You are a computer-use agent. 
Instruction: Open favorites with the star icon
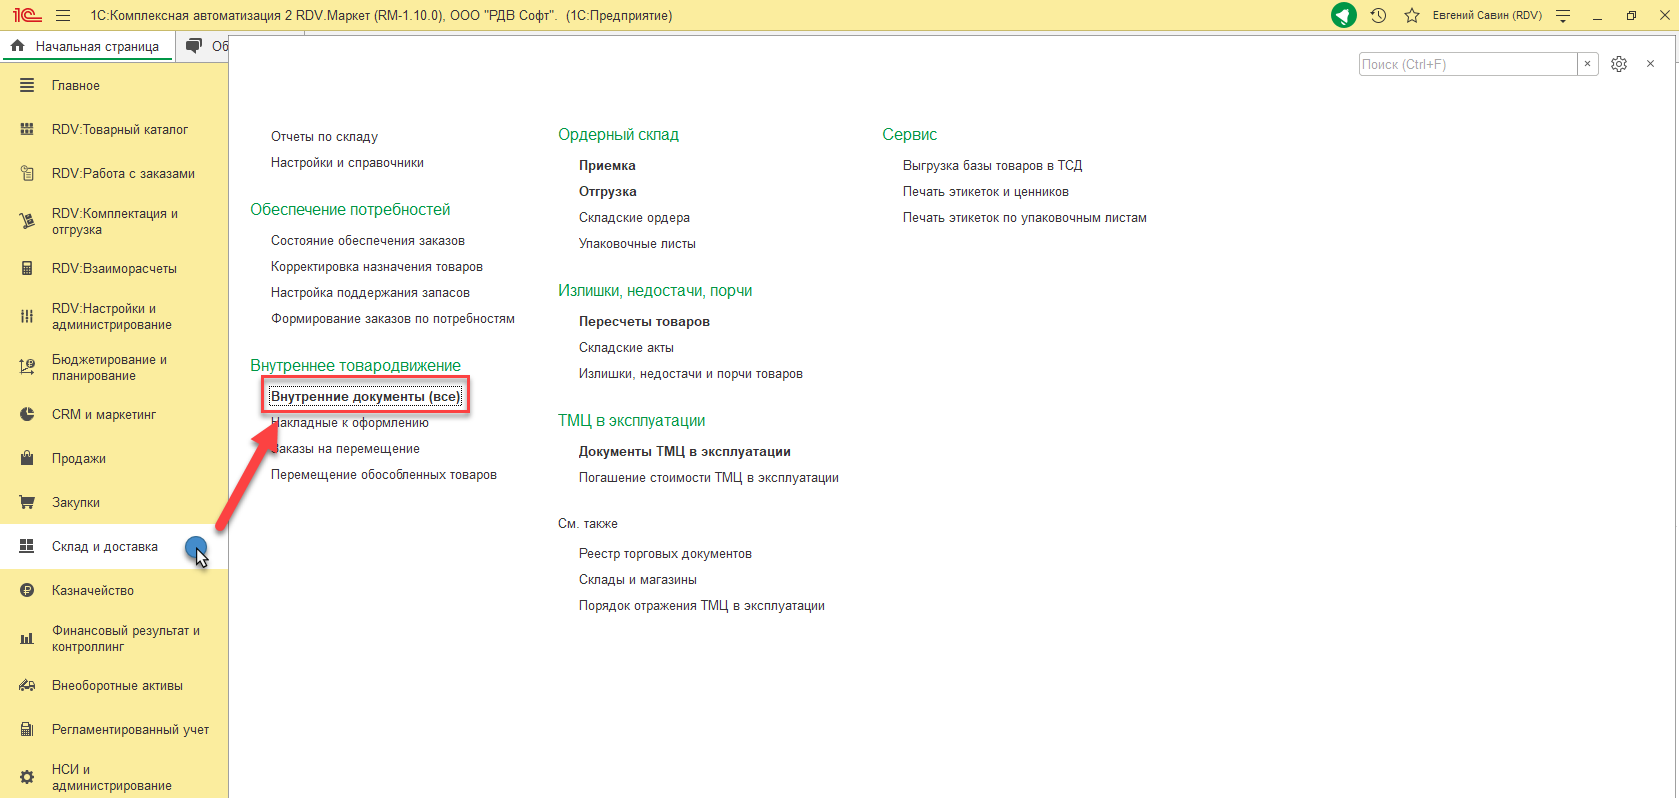[1412, 16]
